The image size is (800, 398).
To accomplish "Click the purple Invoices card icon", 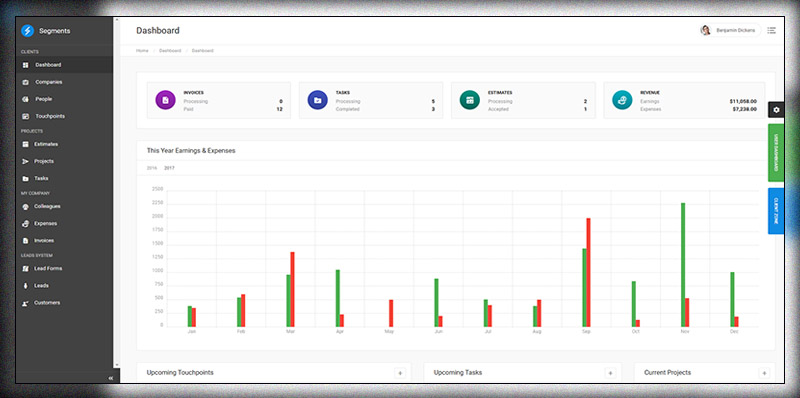I will pos(165,100).
